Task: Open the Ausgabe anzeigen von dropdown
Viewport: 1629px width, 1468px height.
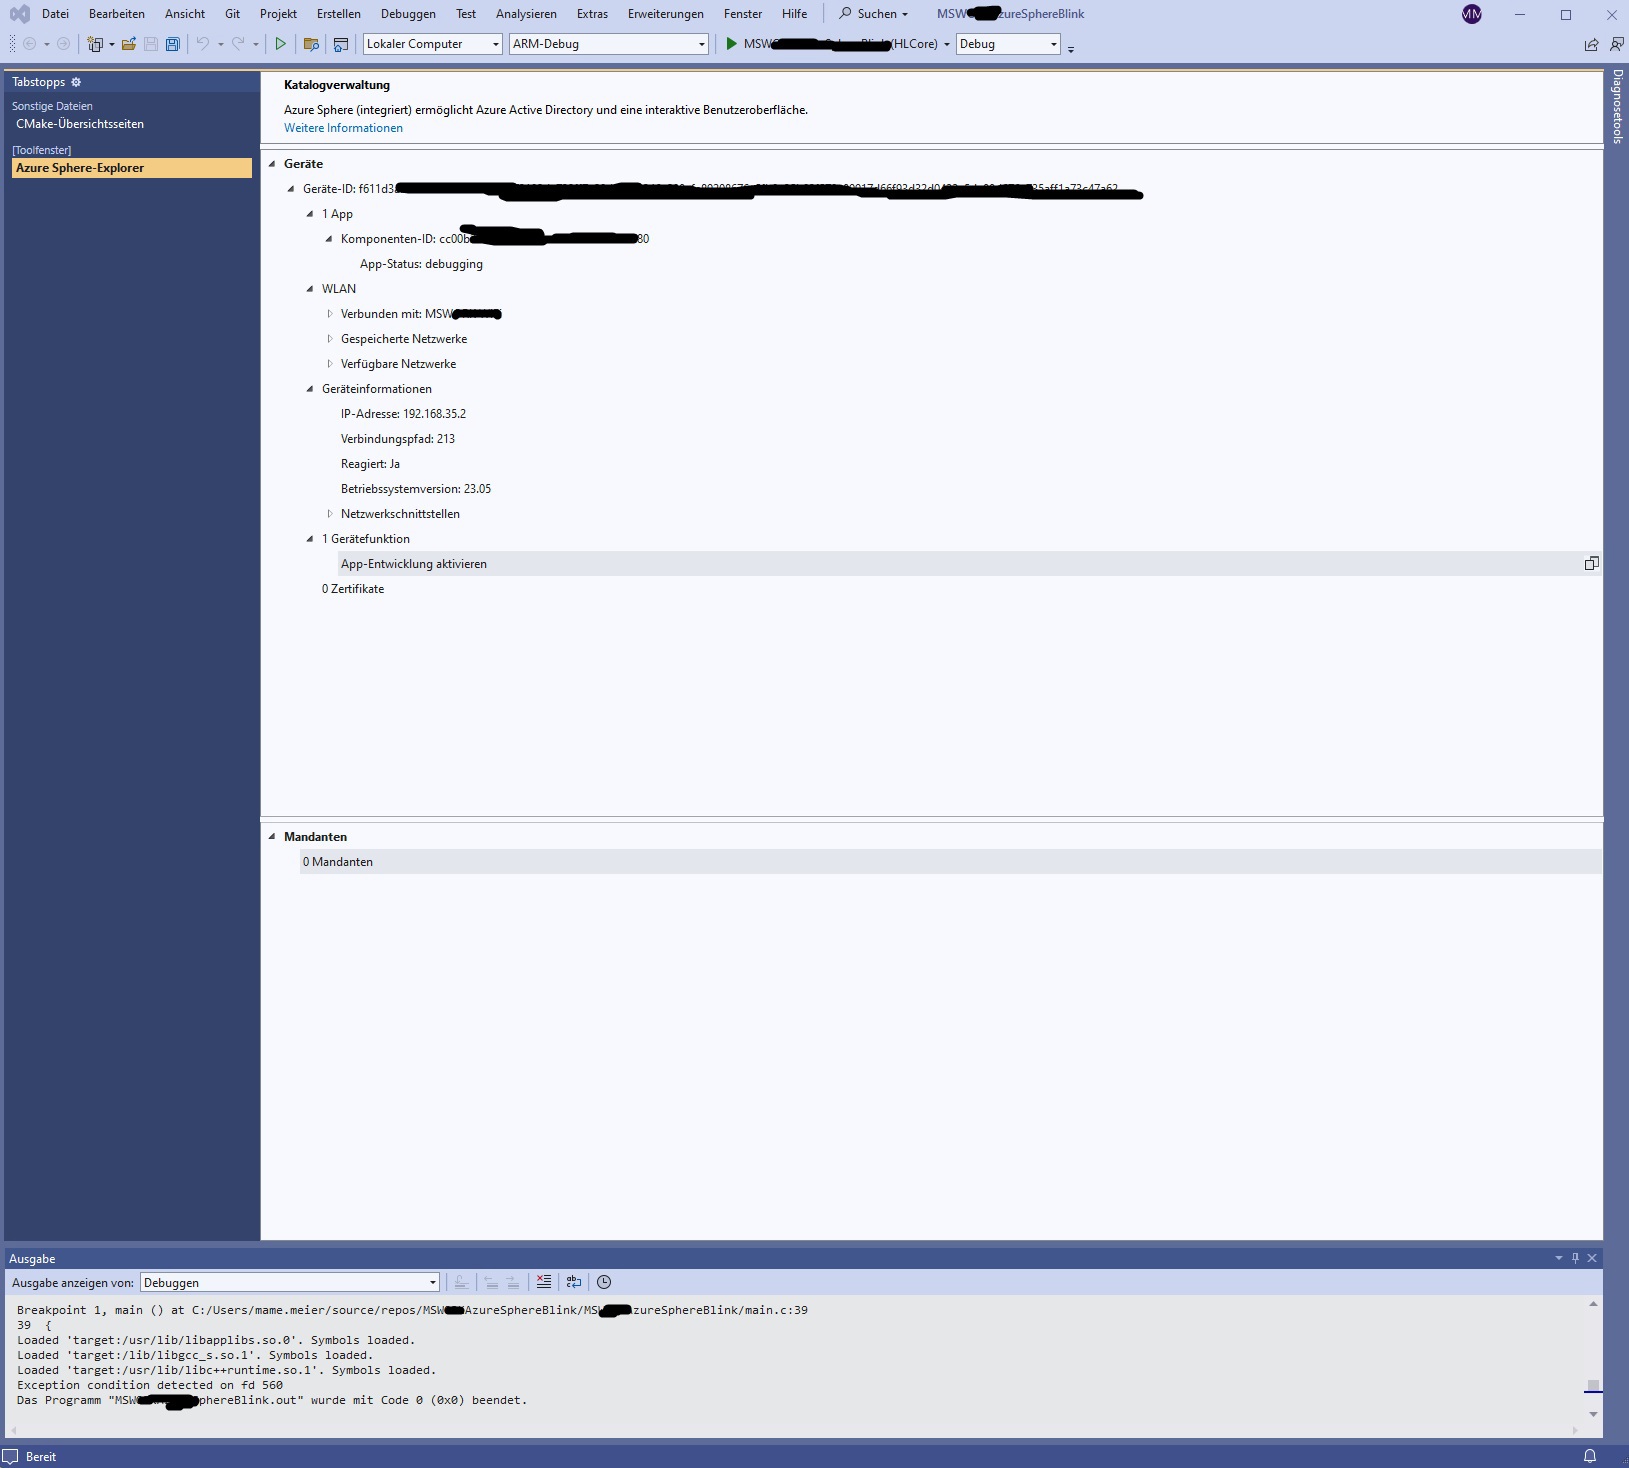Action: 290,1282
